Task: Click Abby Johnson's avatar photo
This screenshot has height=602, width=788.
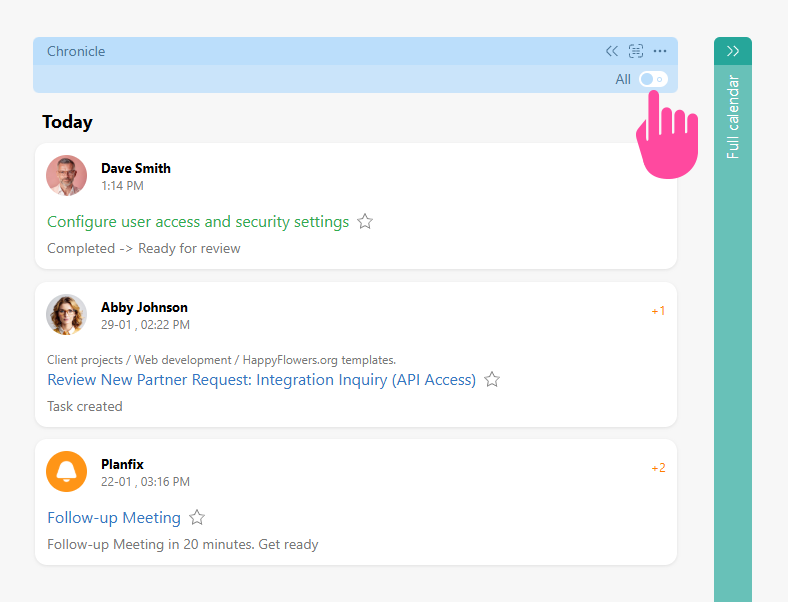Action: (67, 315)
